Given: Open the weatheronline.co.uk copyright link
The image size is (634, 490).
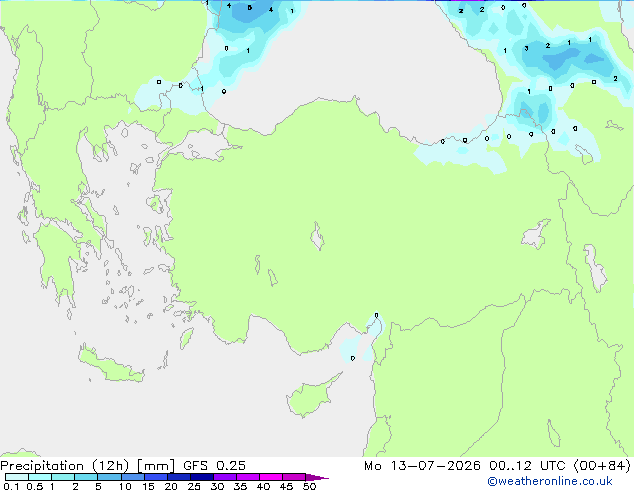Looking at the screenshot, I should tap(549, 481).
